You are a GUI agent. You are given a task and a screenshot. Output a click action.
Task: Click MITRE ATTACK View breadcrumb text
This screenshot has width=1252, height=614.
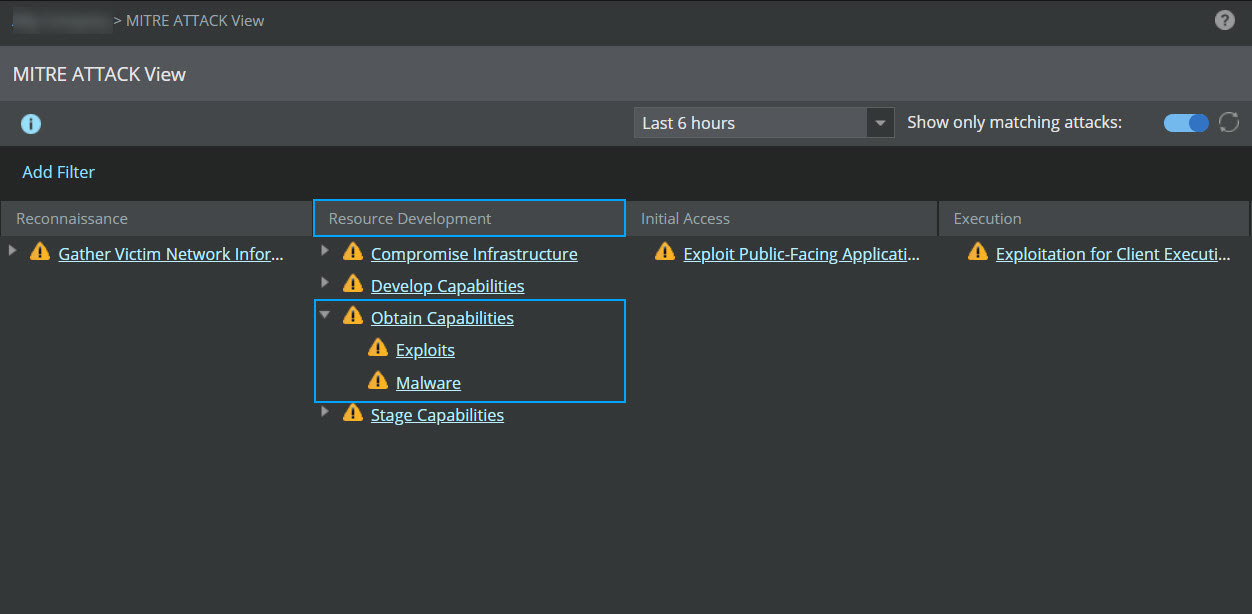[x=195, y=20]
